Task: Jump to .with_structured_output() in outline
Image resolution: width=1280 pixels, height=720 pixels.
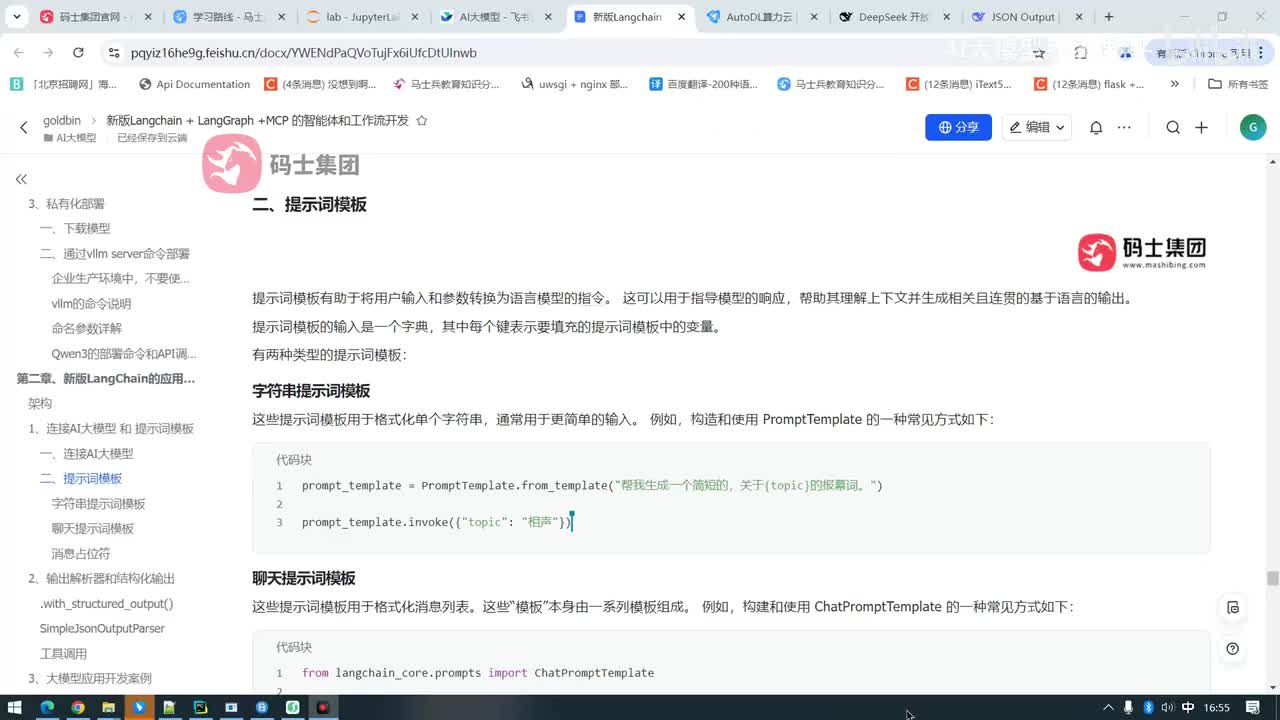Action: pyautogui.click(x=107, y=603)
